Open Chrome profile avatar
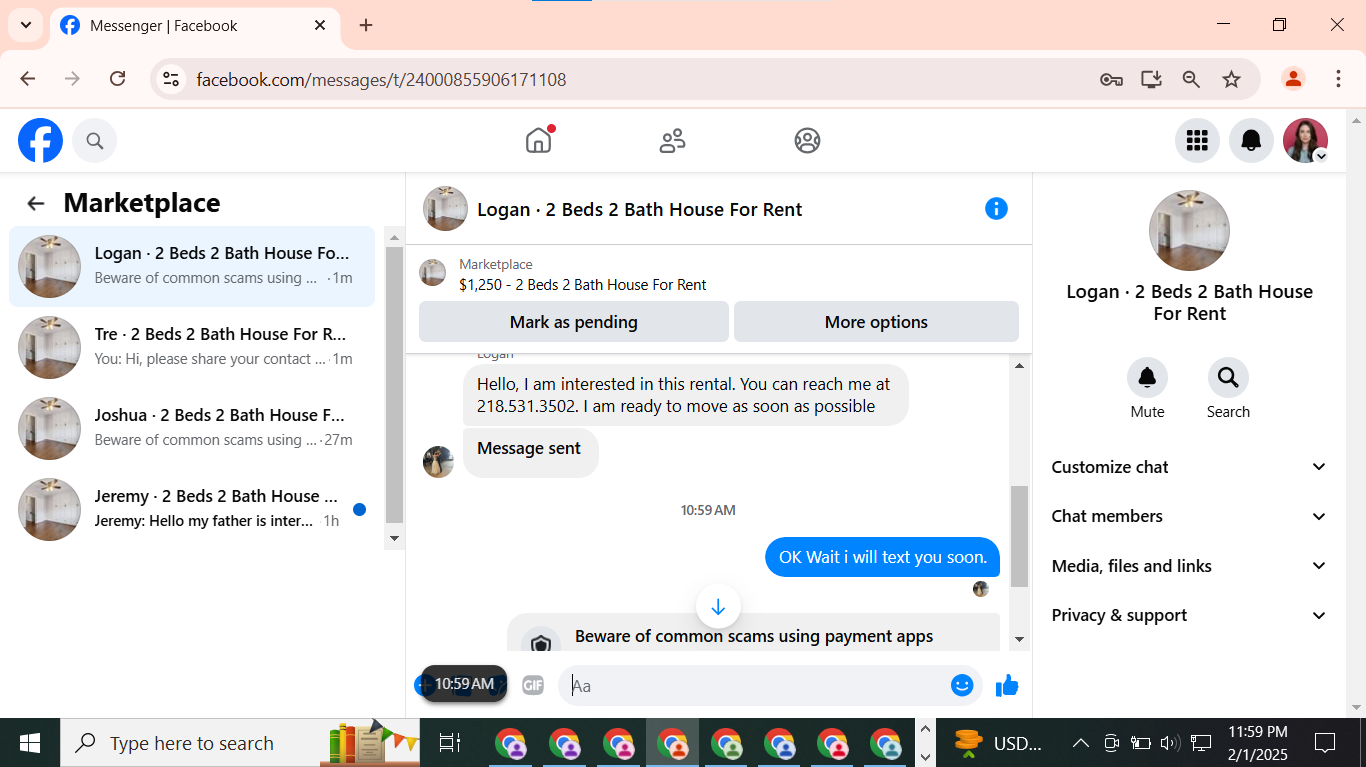 [x=1293, y=79]
